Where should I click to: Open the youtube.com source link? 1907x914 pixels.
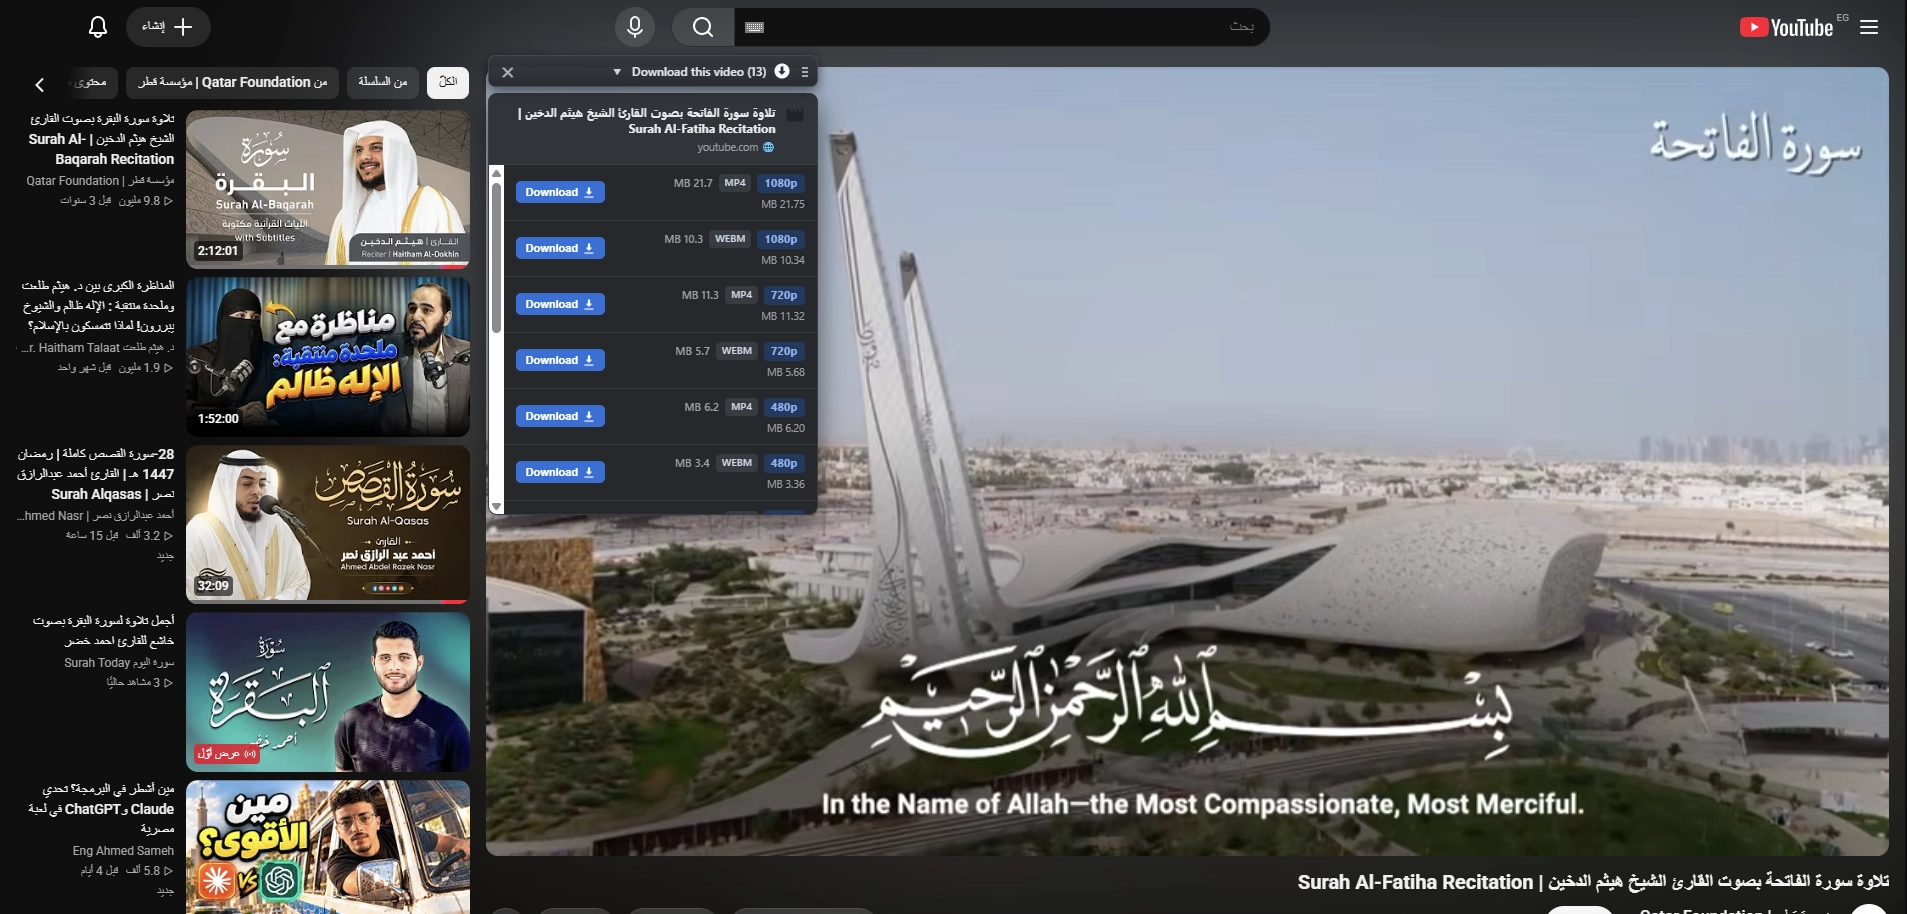(736, 147)
